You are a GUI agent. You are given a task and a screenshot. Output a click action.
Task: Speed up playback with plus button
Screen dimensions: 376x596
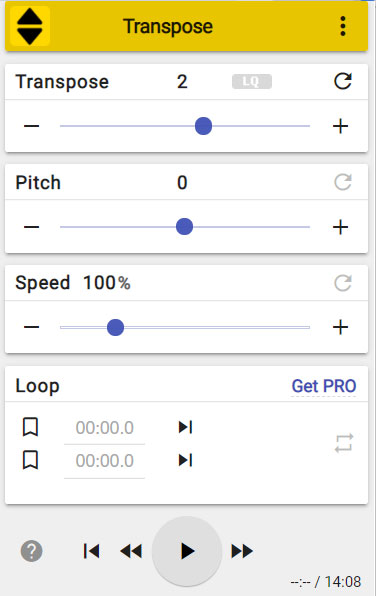tap(340, 327)
